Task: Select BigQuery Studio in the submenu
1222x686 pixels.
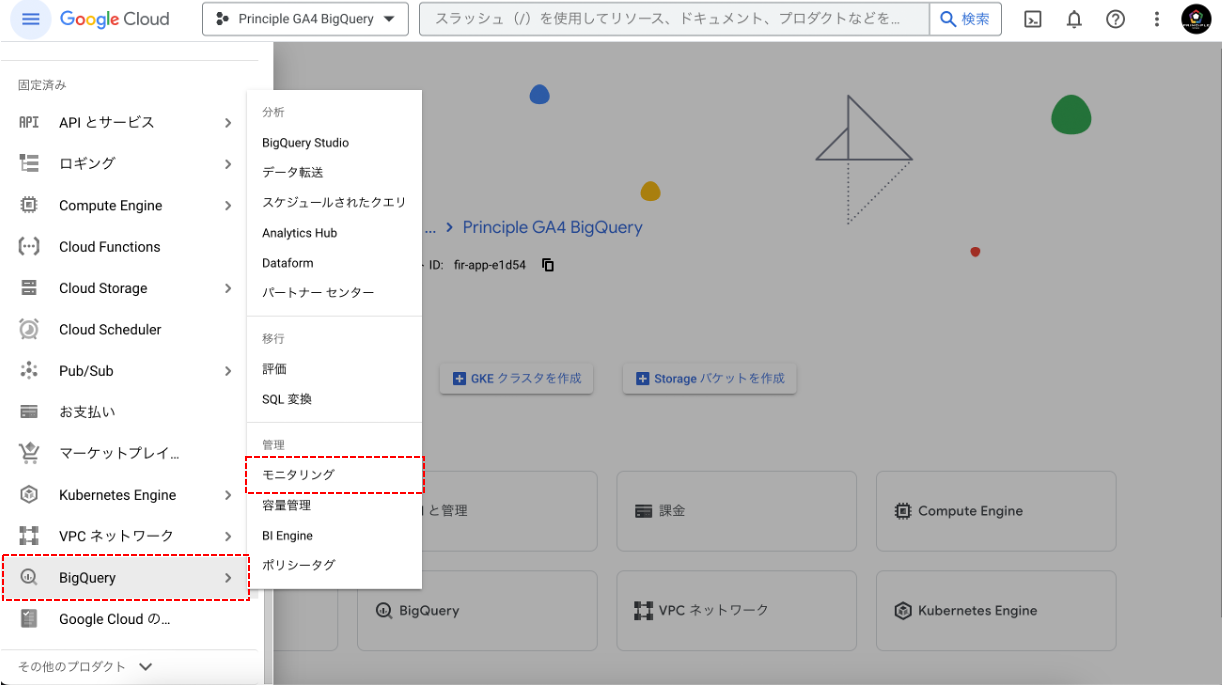Action: point(305,143)
